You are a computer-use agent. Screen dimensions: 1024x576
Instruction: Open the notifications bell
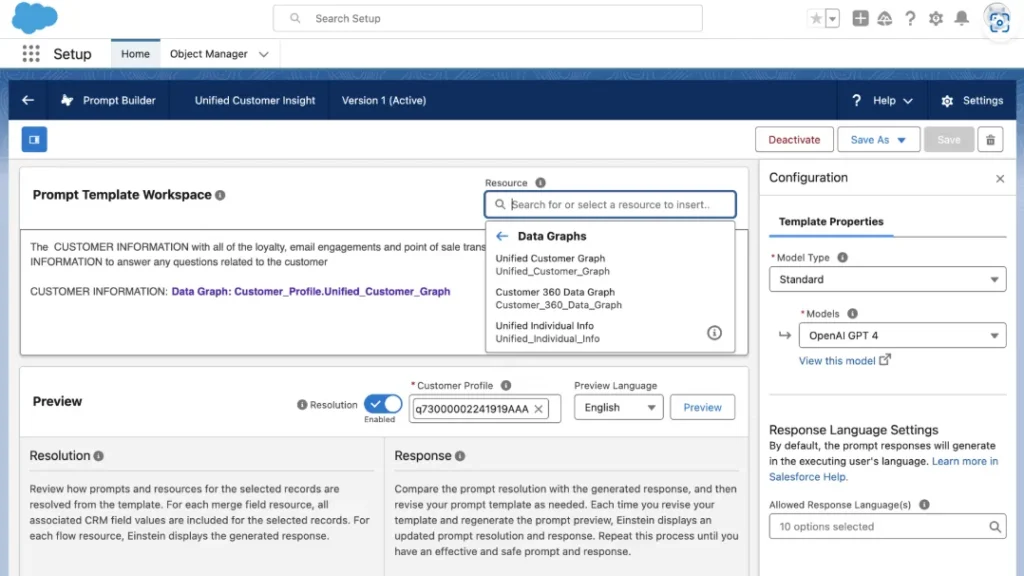(961, 18)
